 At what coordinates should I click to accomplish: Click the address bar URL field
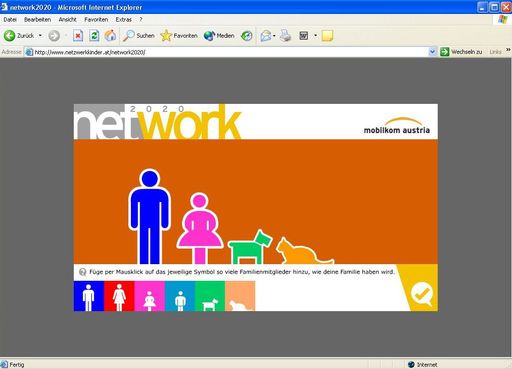pos(230,52)
